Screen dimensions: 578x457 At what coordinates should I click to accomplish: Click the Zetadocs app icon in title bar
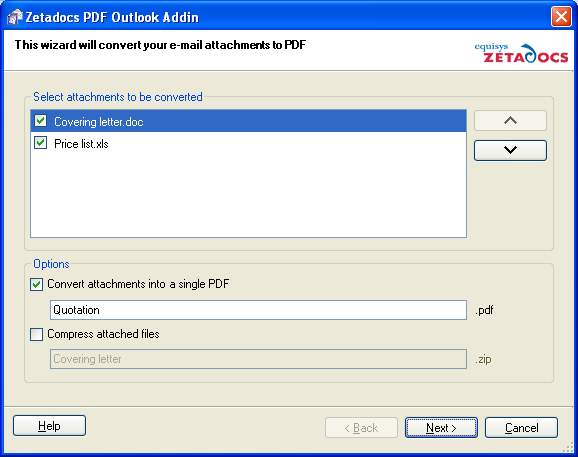tap(15, 17)
